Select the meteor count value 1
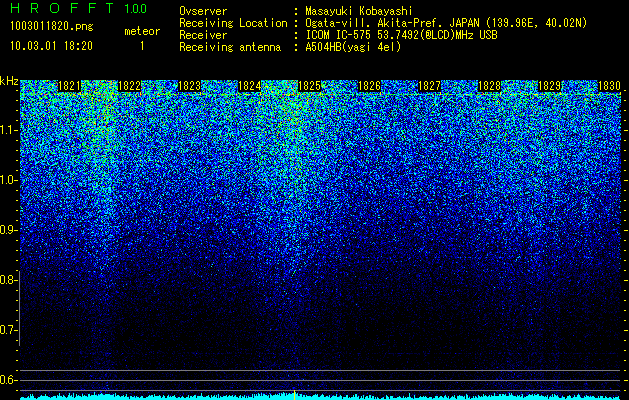Image resolution: width=629 pixels, height=400 pixels. (142, 46)
